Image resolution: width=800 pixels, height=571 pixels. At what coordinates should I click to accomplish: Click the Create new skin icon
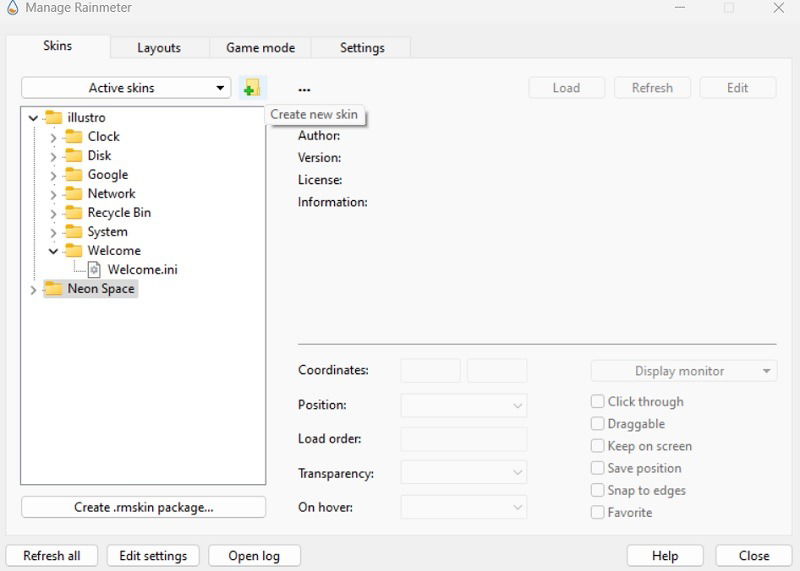tap(253, 88)
